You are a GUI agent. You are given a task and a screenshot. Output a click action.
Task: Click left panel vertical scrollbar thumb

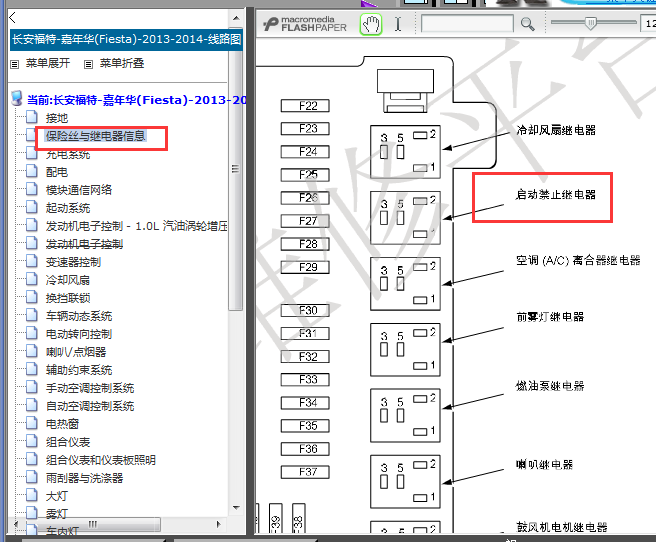tap(236, 169)
